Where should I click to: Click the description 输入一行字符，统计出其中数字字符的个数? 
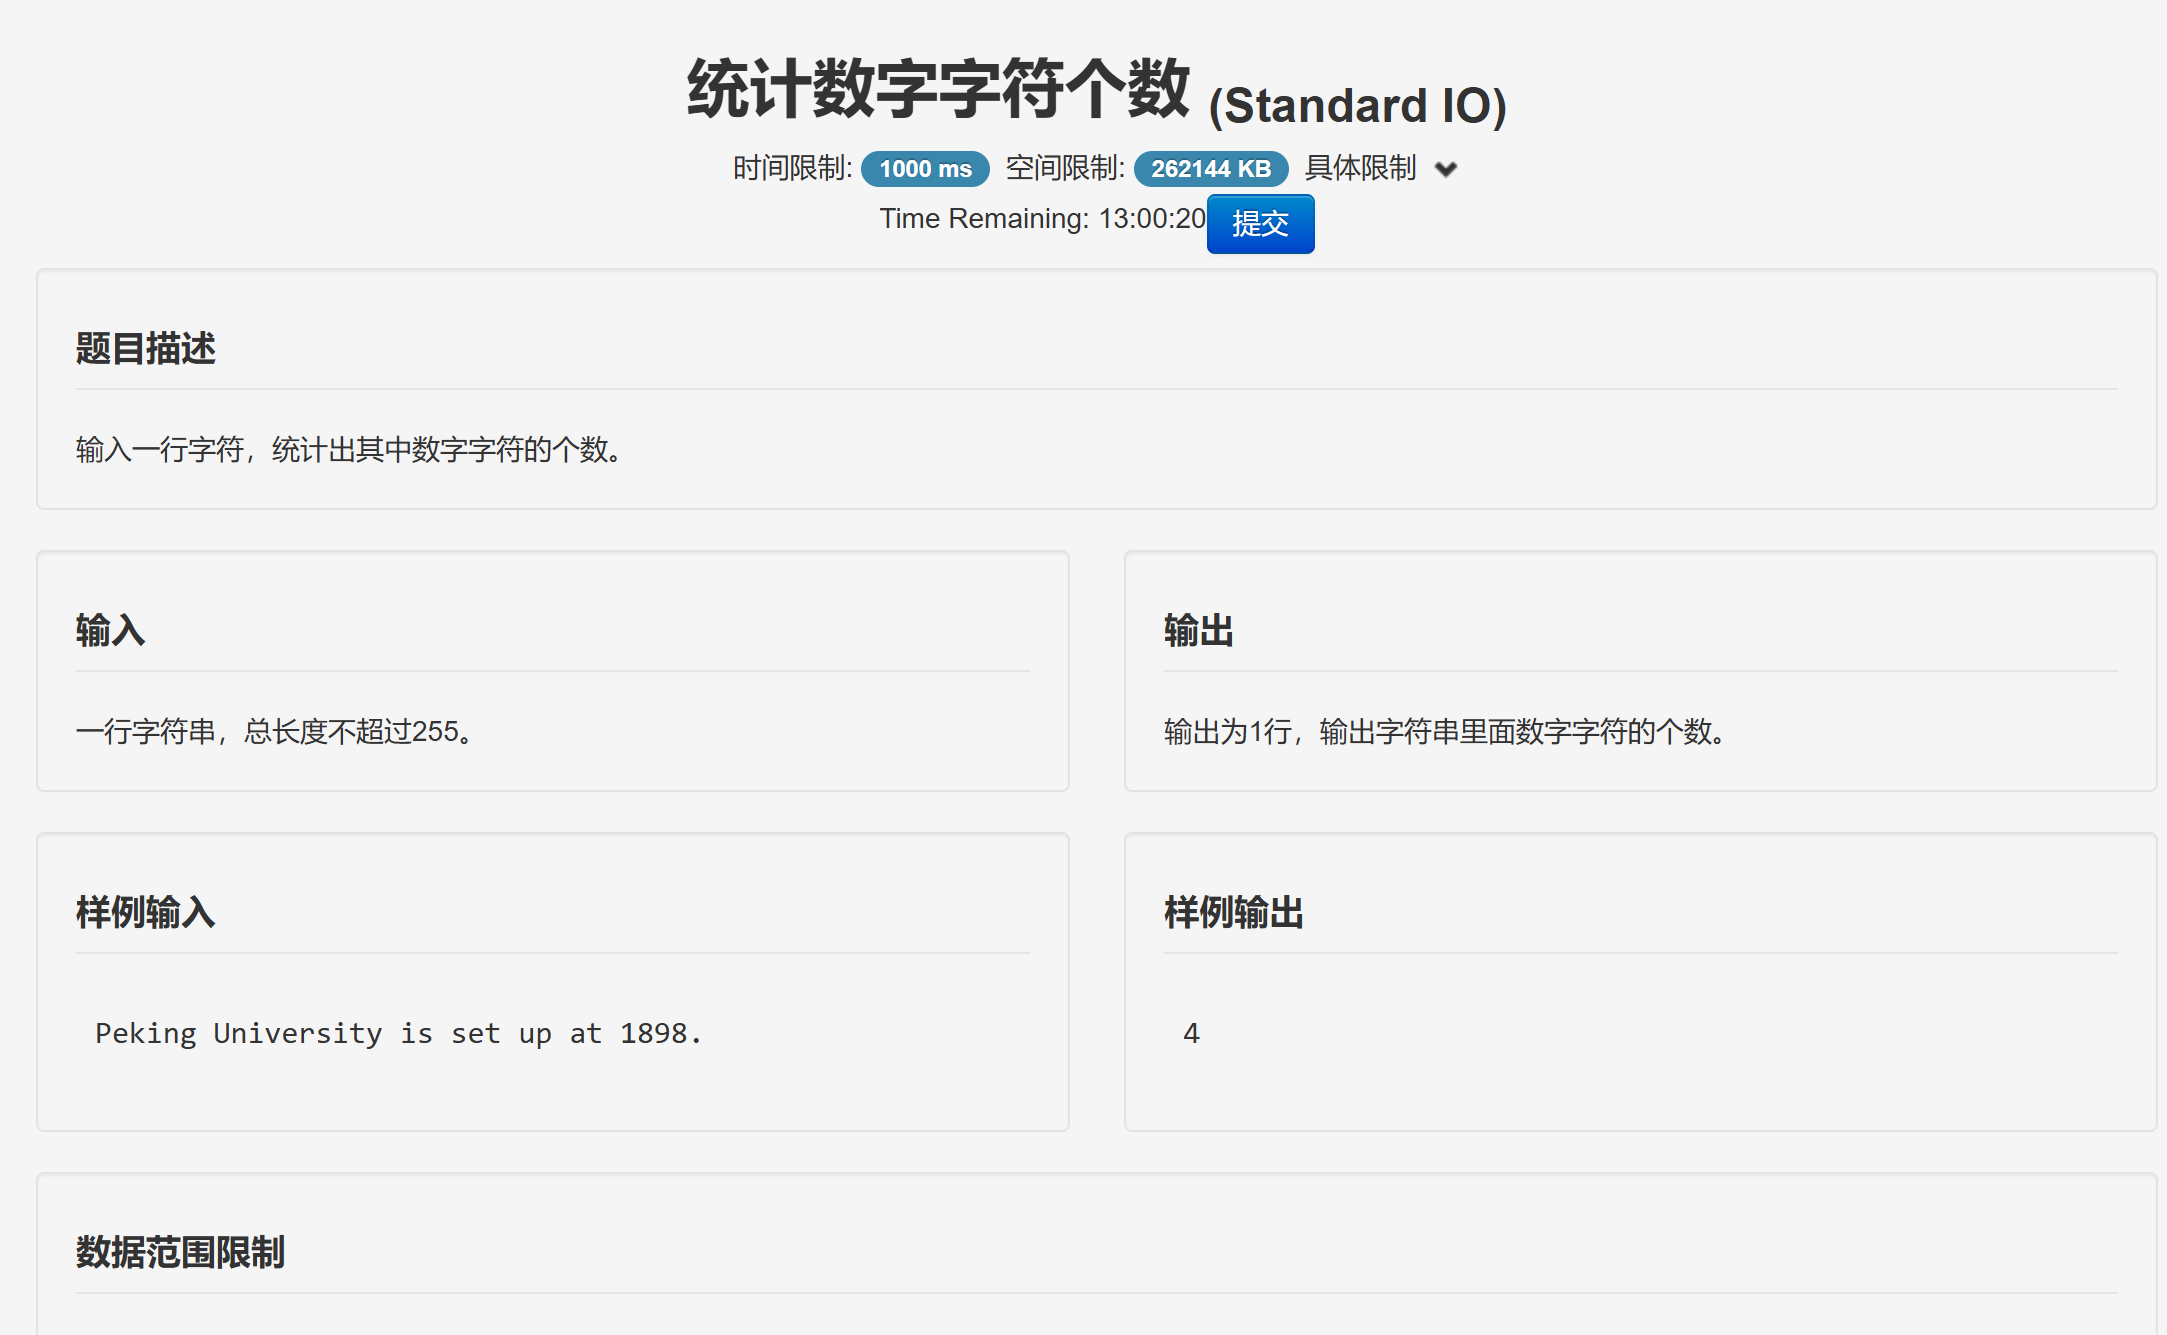[x=349, y=450]
